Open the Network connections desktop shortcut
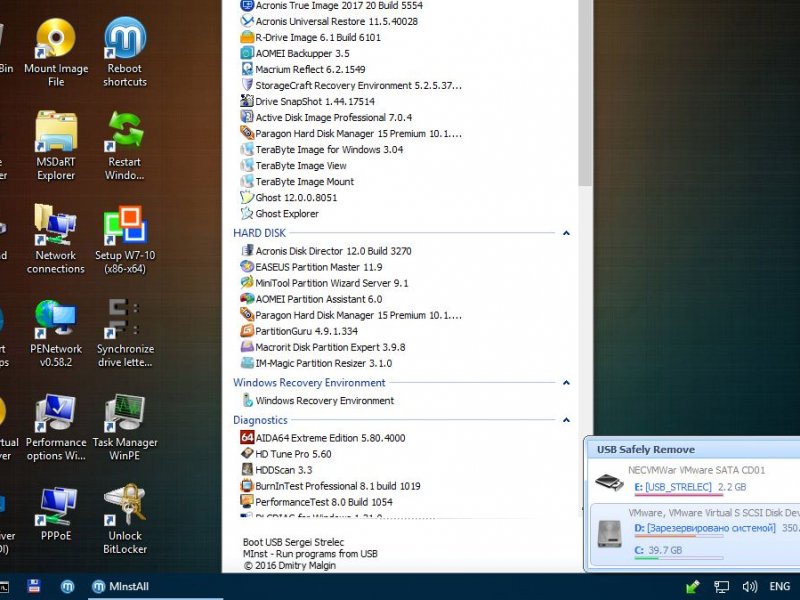The width and height of the screenshot is (800, 600). [56, 240]
